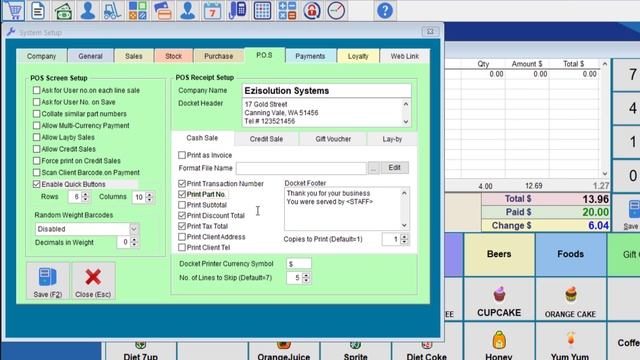Image resolution: width=640 pixels, height=360 pixels.
Task: Toggle Force print on Credit Sales
Action: pos(37,161)
